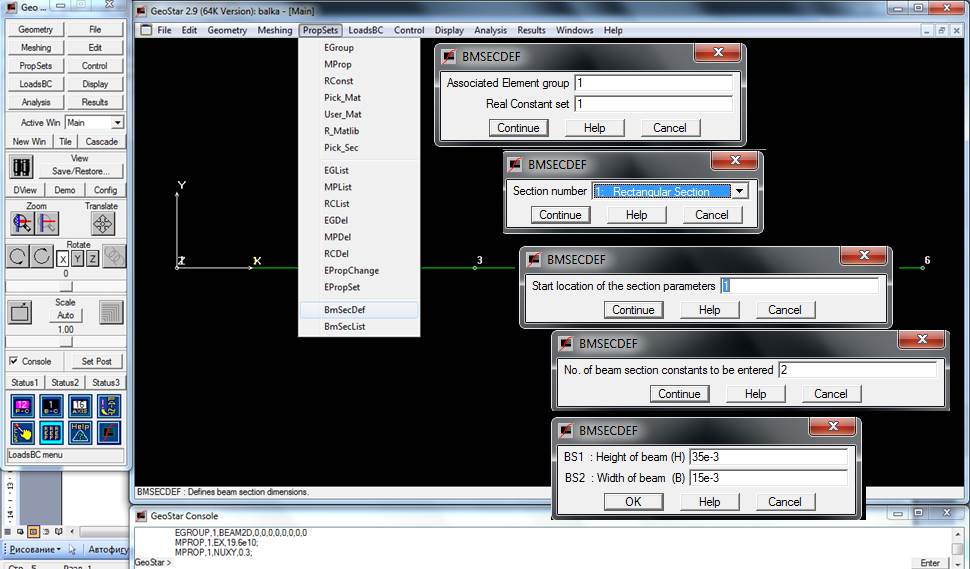This screenshot has height=569, width=970.
Task: Click the black 1 B-C status icon
Action: tap(51, 406)
